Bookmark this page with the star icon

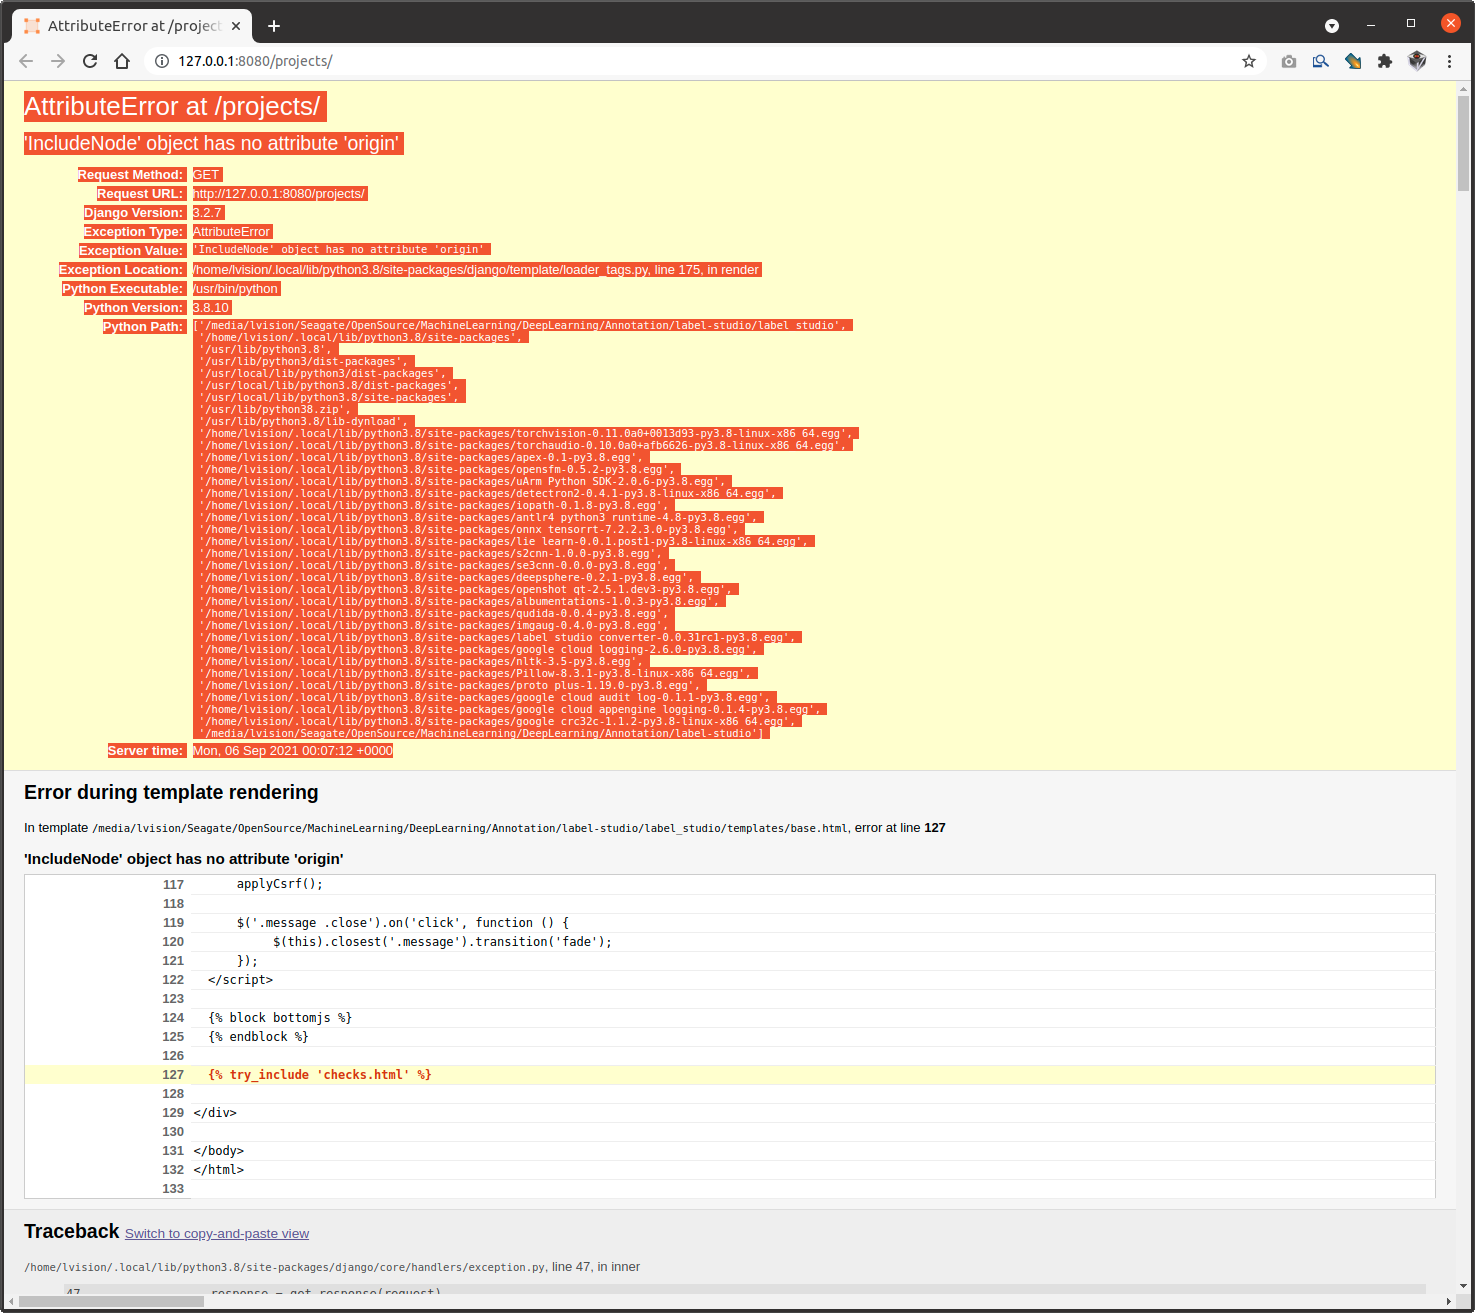(x=1249, y=61)
